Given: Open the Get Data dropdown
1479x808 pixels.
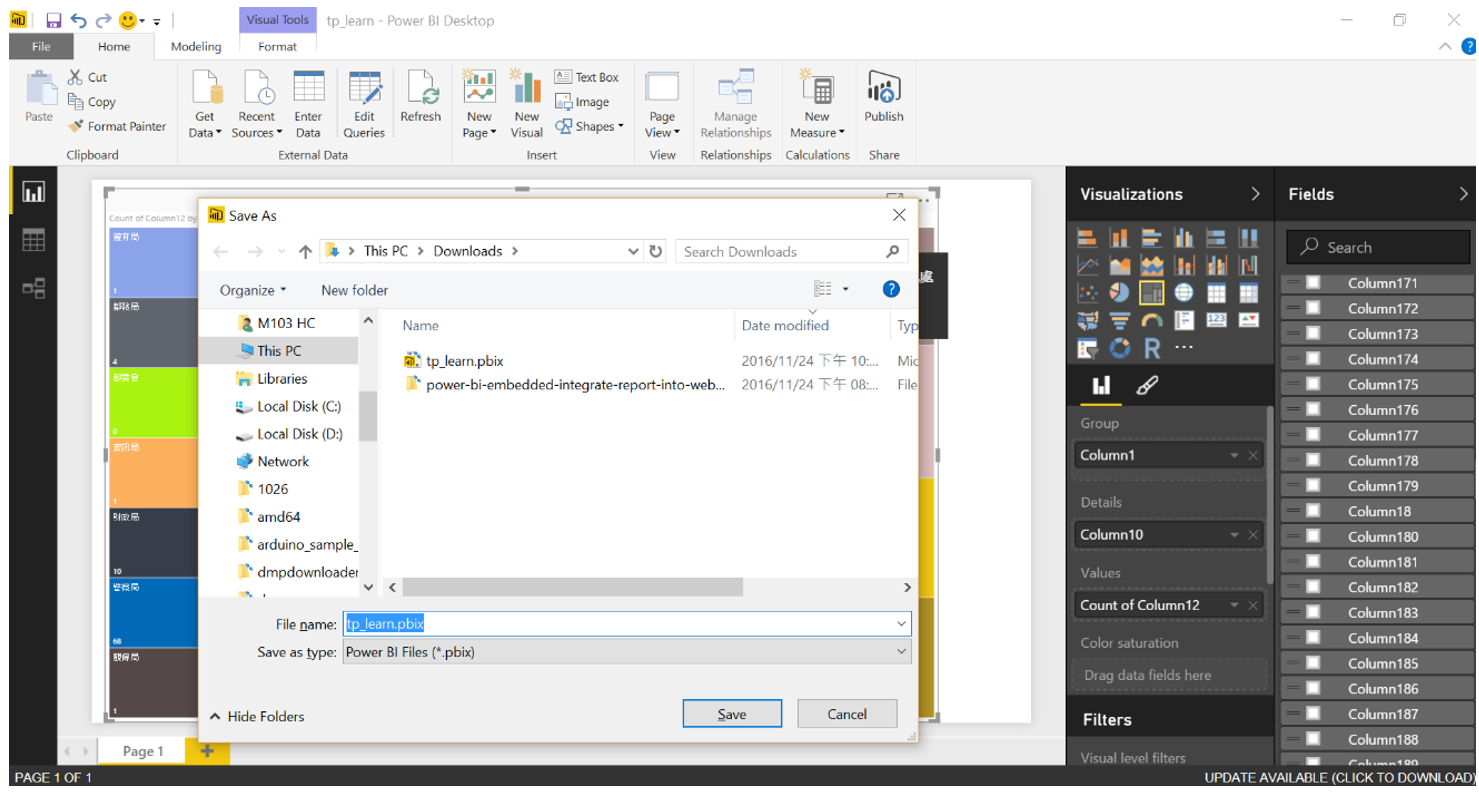Looking at the screenshot, I should pyautogui.click(x=205, y=104).
